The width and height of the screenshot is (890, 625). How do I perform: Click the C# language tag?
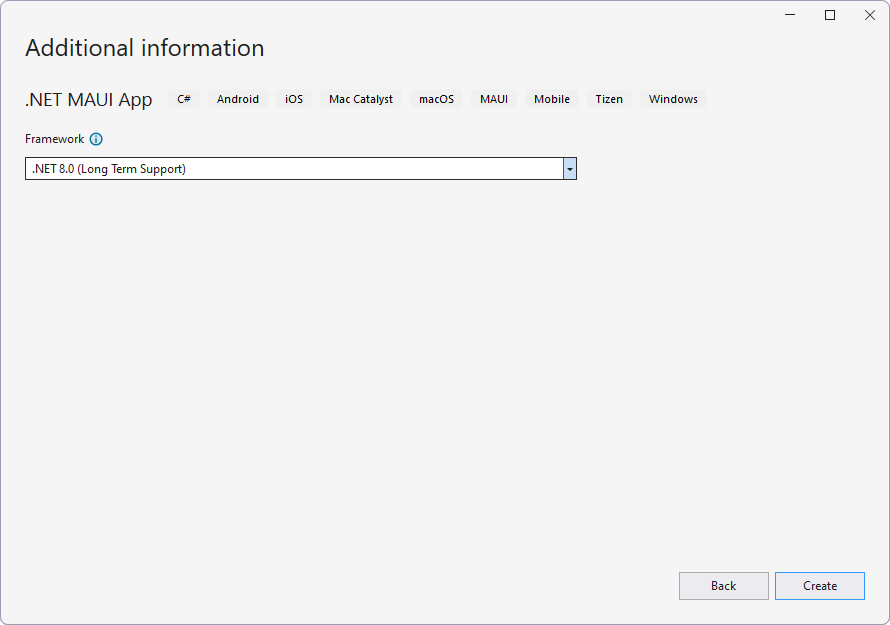coord(184,99)
